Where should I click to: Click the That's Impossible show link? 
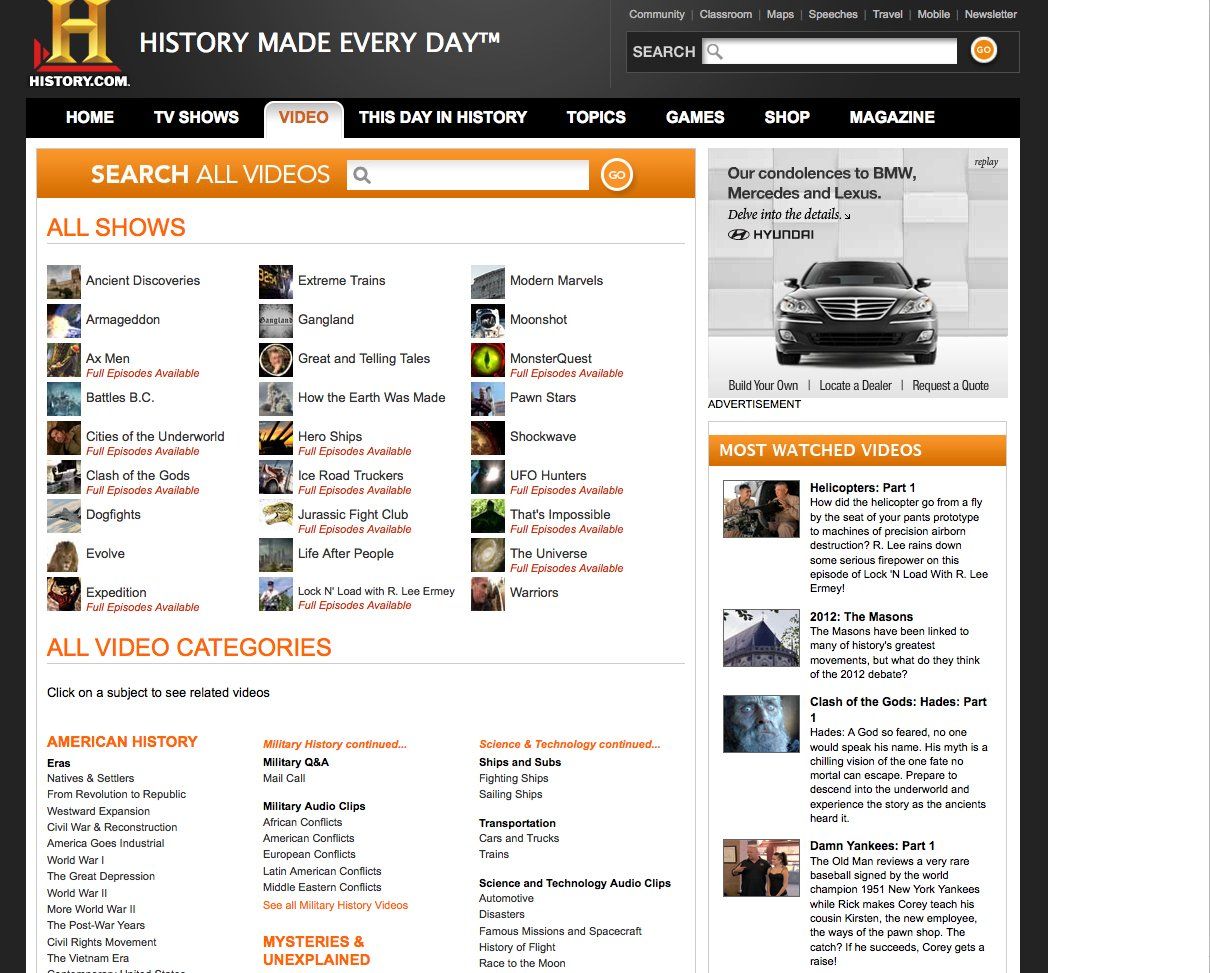(x=560, y=514)
